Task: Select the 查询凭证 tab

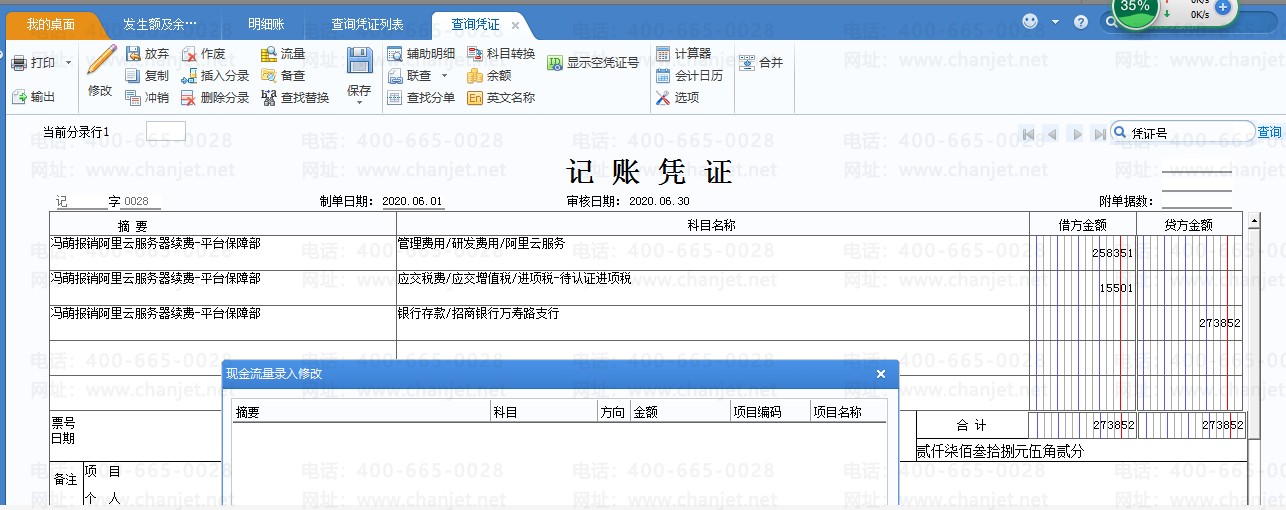Action: (475, 24)
